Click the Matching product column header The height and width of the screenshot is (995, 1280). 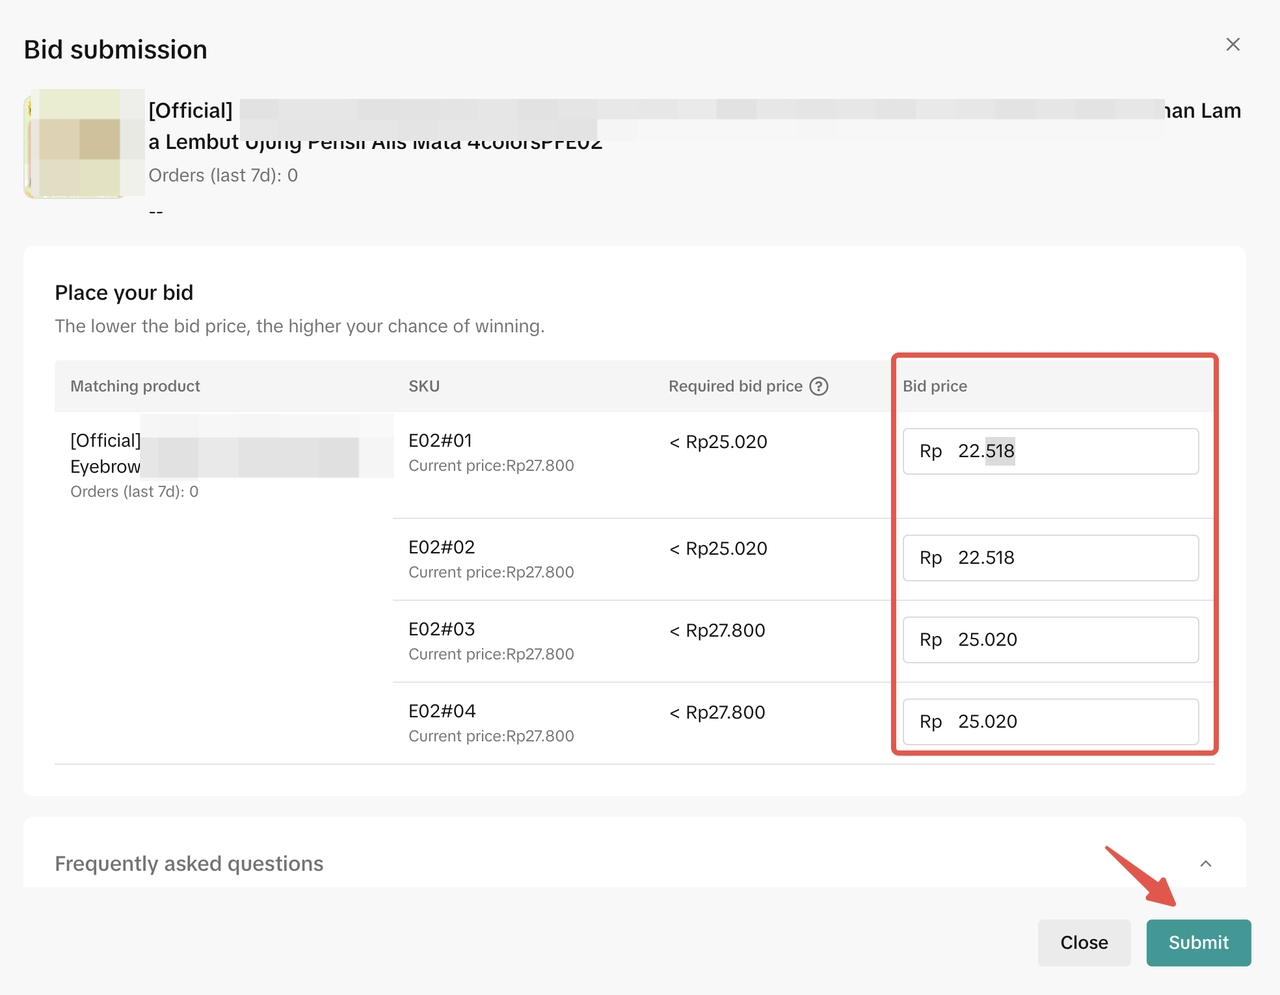(135, 386)
